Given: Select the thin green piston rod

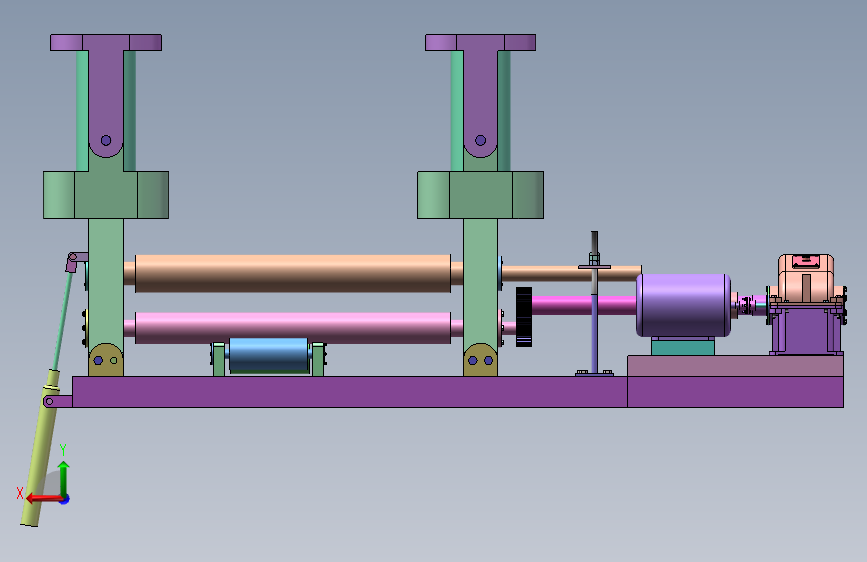Looking at the screenshot, I should (x=62, y=321).
